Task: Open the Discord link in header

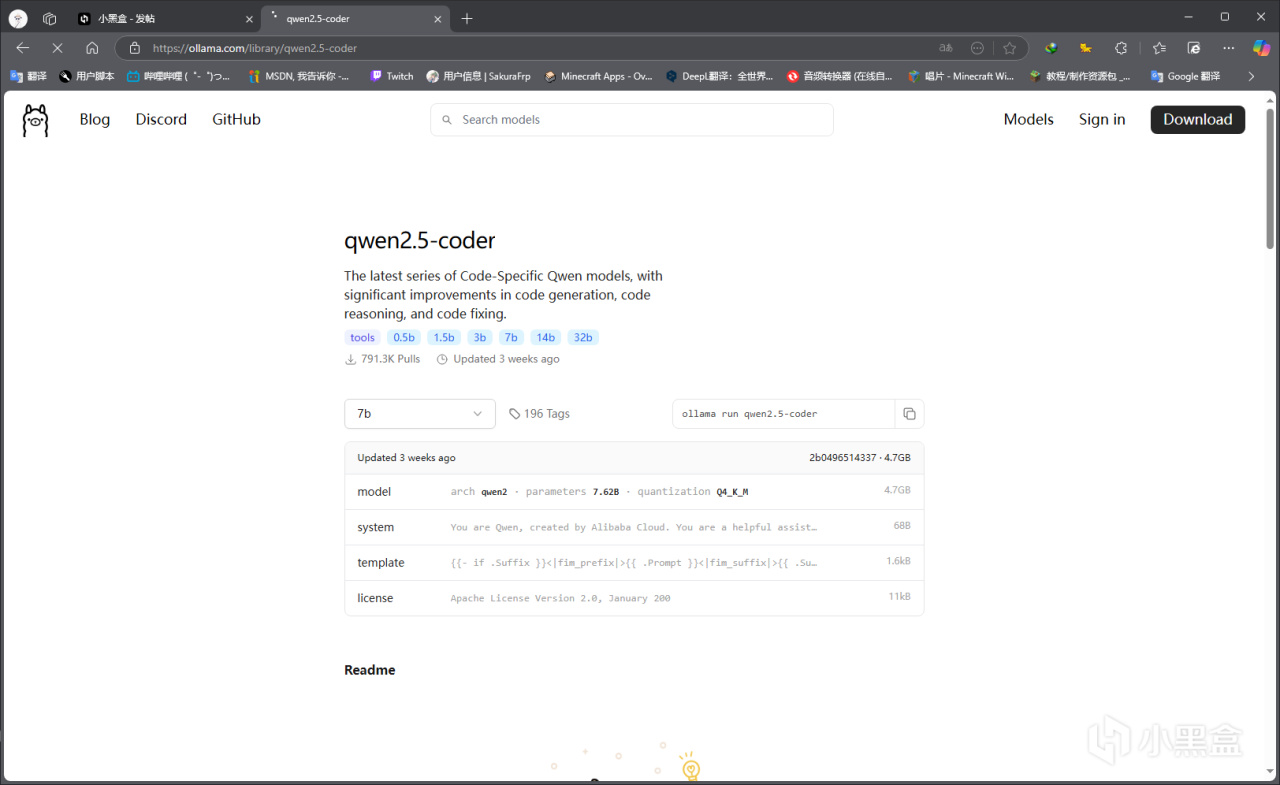Action: (x=161, y=120)
